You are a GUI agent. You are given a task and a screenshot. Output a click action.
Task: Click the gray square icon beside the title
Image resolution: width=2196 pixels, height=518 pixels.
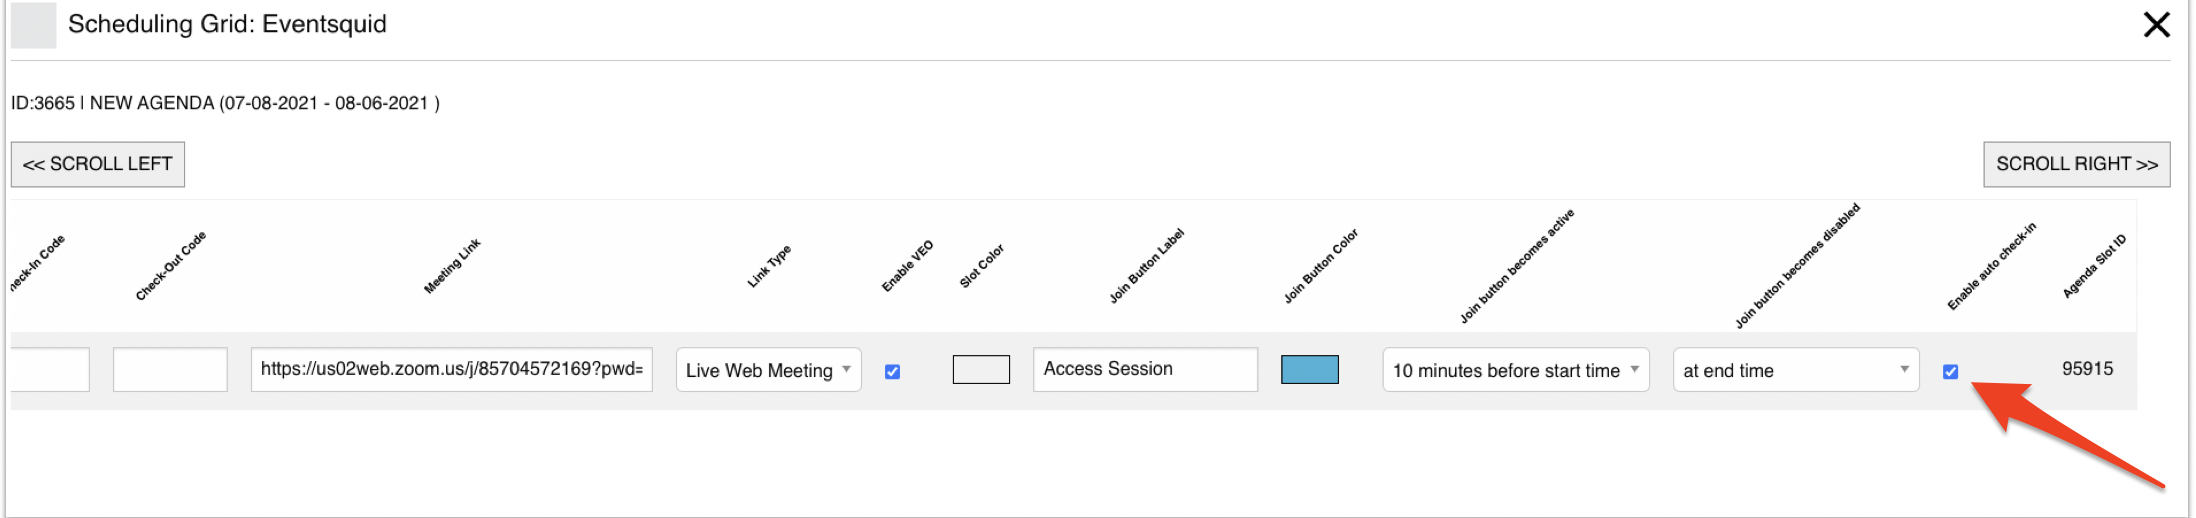pyautogui.click(x=34, y=25)
